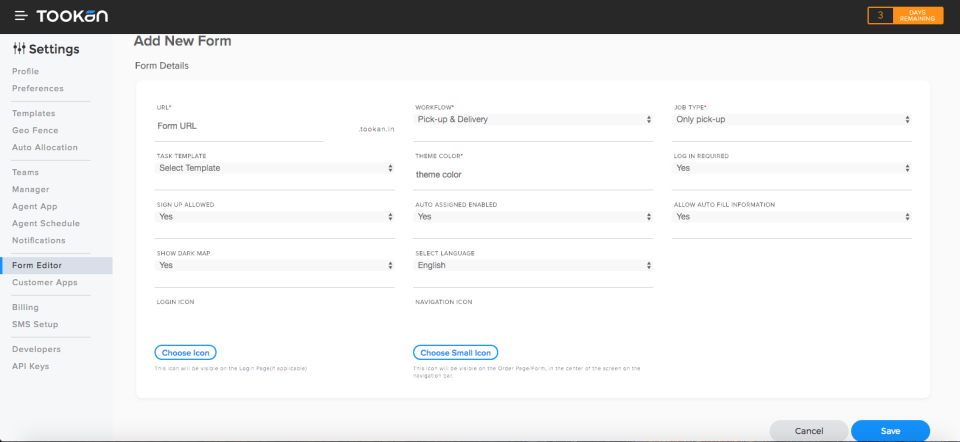This screenshot has width=960, height=442.
Task: Open the days remaining trial badge
Action: pos(905,16)
